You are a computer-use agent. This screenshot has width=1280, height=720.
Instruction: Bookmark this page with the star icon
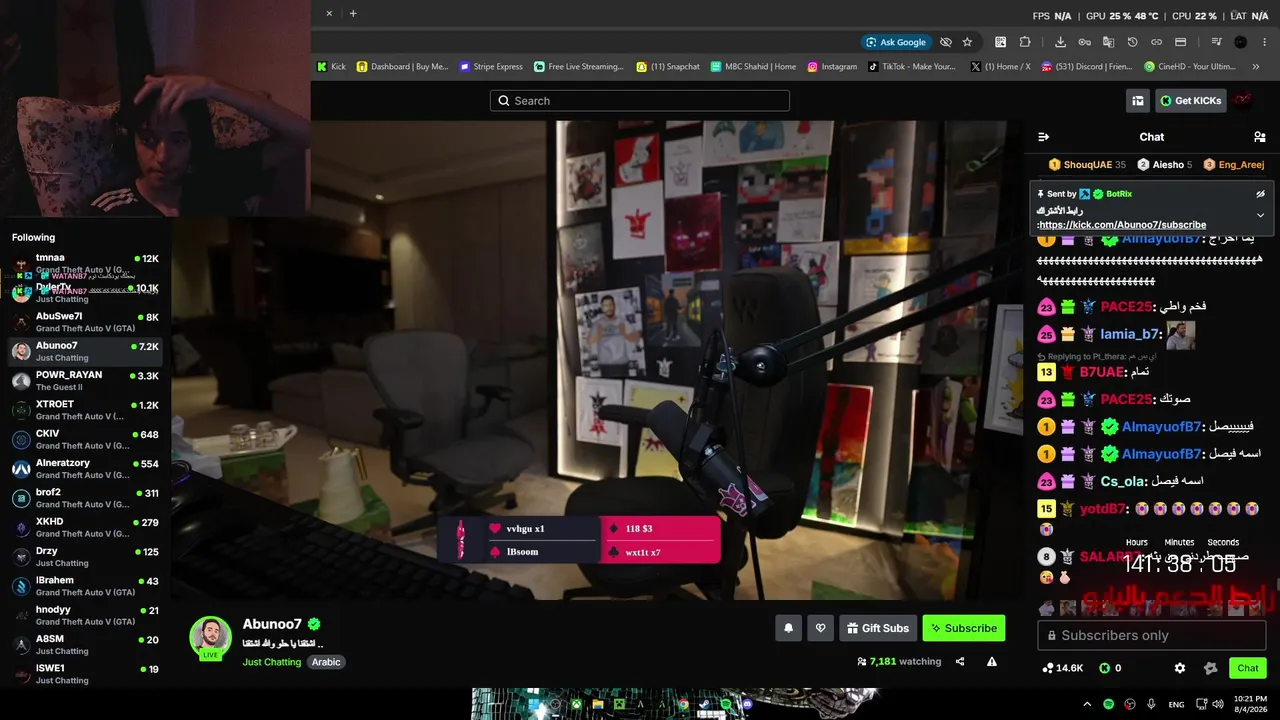point(967,42)
